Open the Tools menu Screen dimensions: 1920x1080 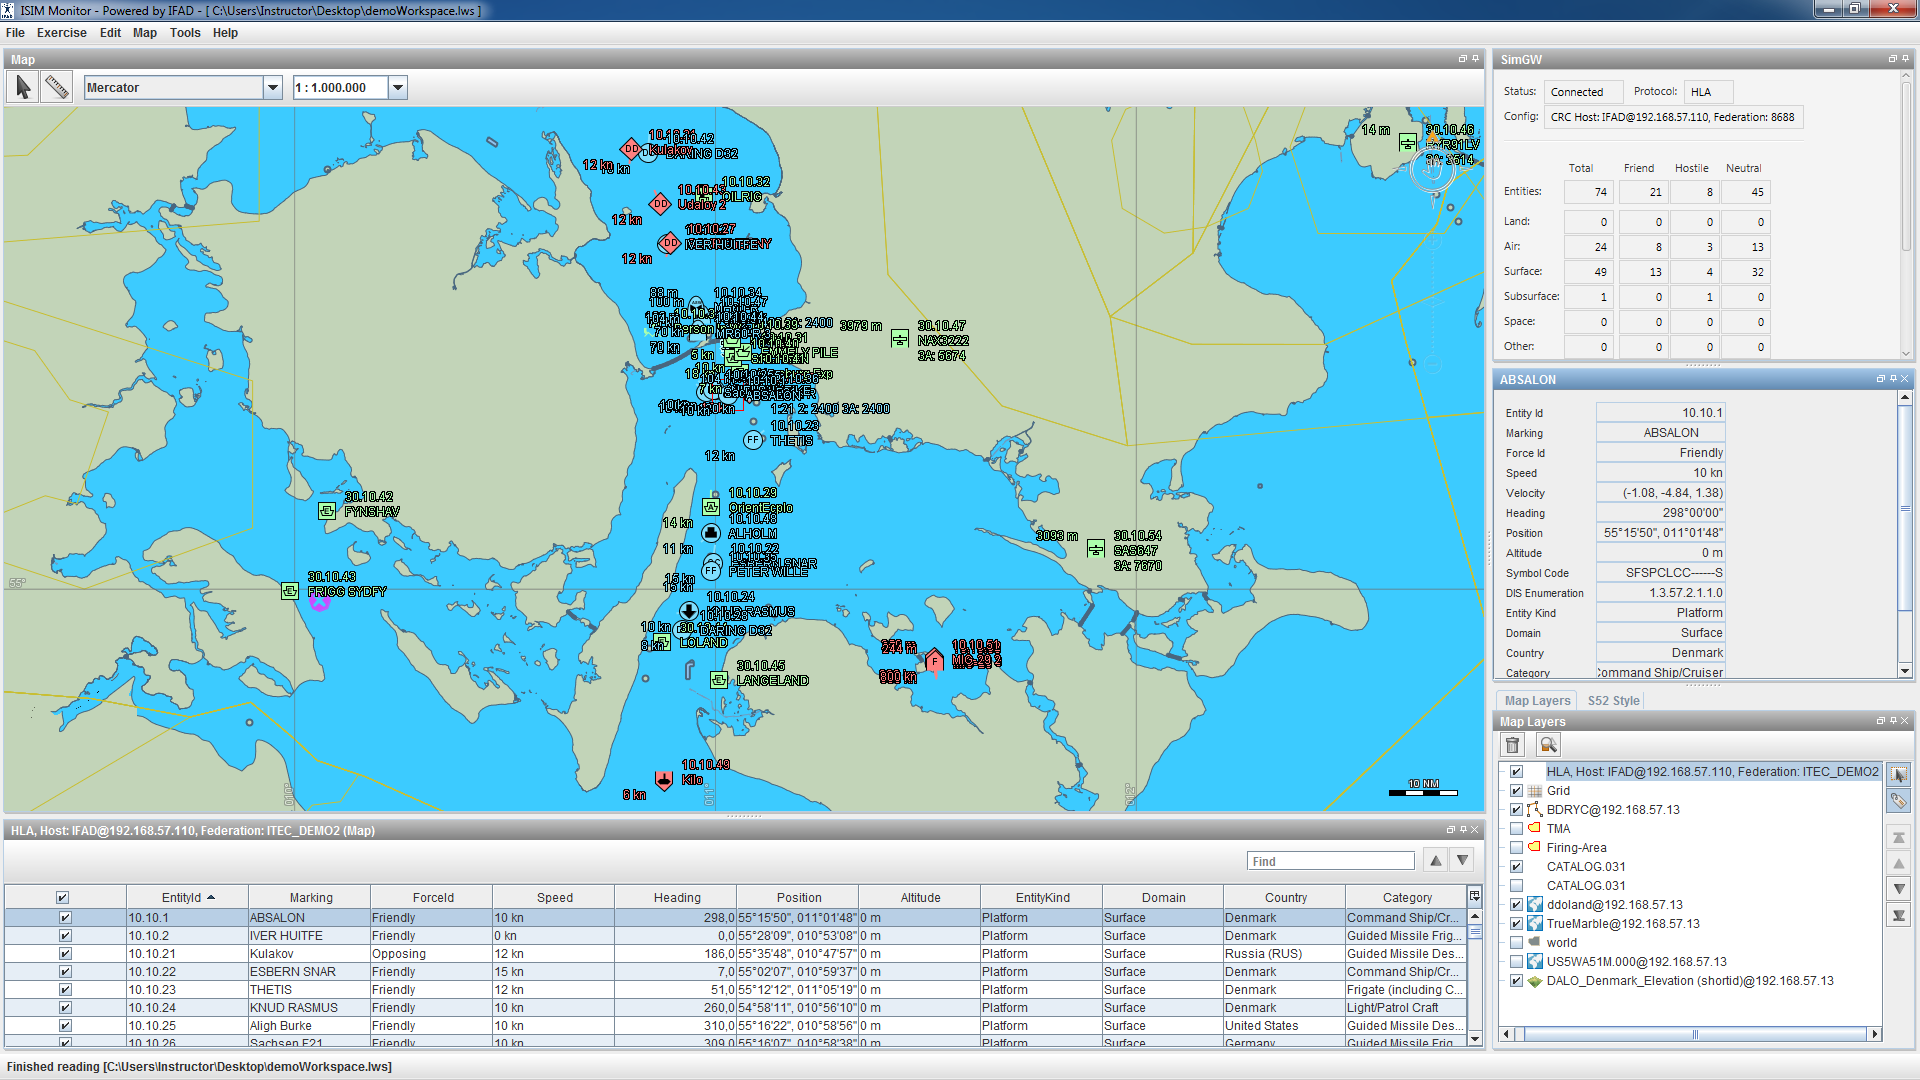pyautogui.click(x=185, y=33)
